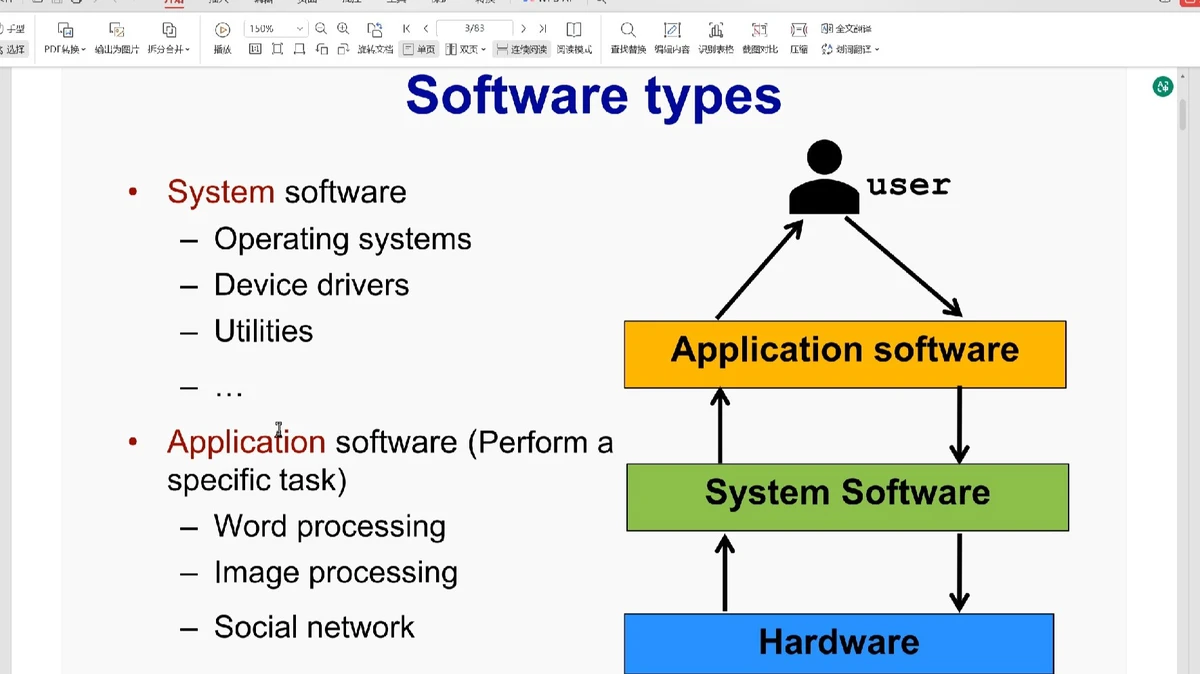1200x674 pixels.
Task: Open the 150% zoom level dropdown
Action: point(299,29)
